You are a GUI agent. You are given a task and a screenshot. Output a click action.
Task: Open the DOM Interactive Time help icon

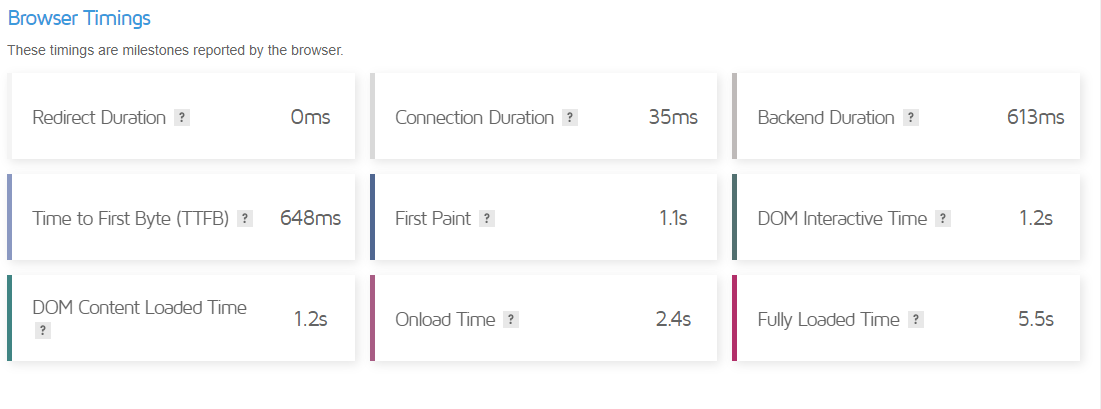click(942, 219)
